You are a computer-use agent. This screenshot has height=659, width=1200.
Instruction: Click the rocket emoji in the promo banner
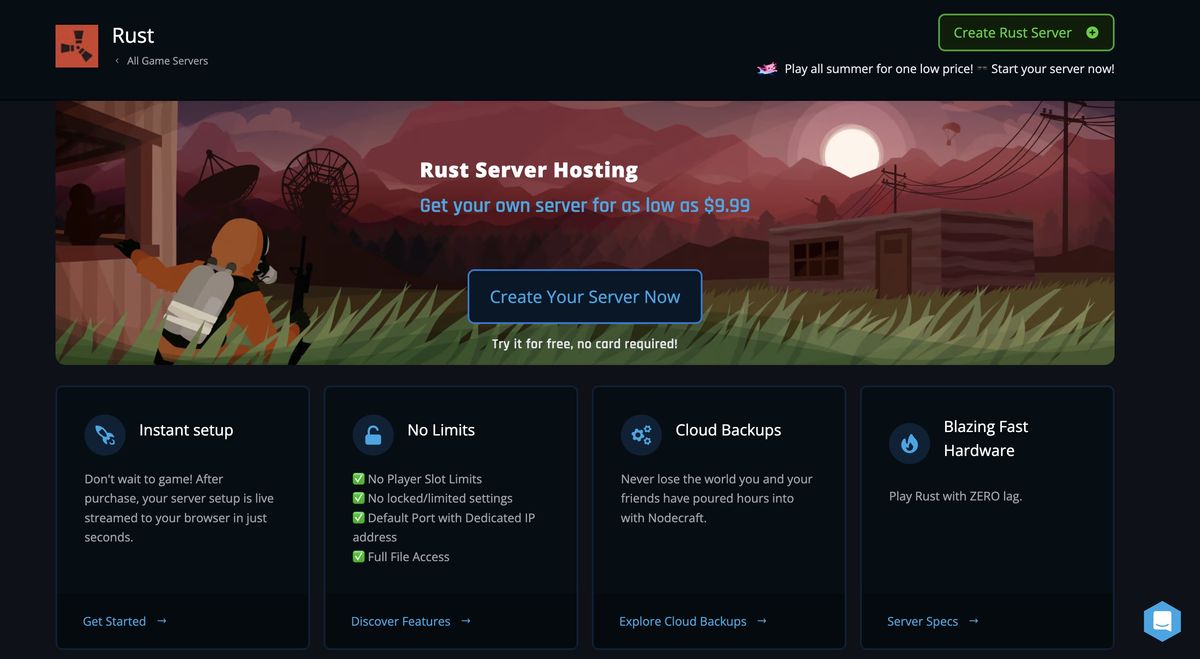coord(767,68)
